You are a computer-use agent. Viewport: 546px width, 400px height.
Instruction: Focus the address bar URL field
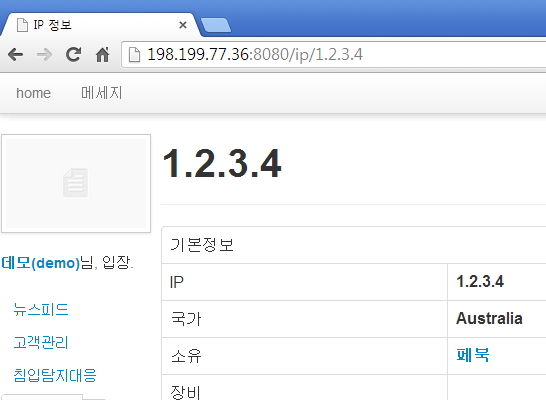click(334, 55)
